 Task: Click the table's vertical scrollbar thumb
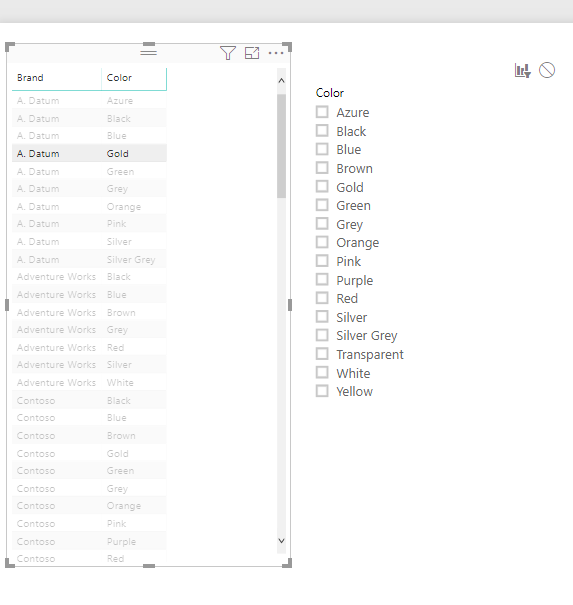tap(281, 146)
